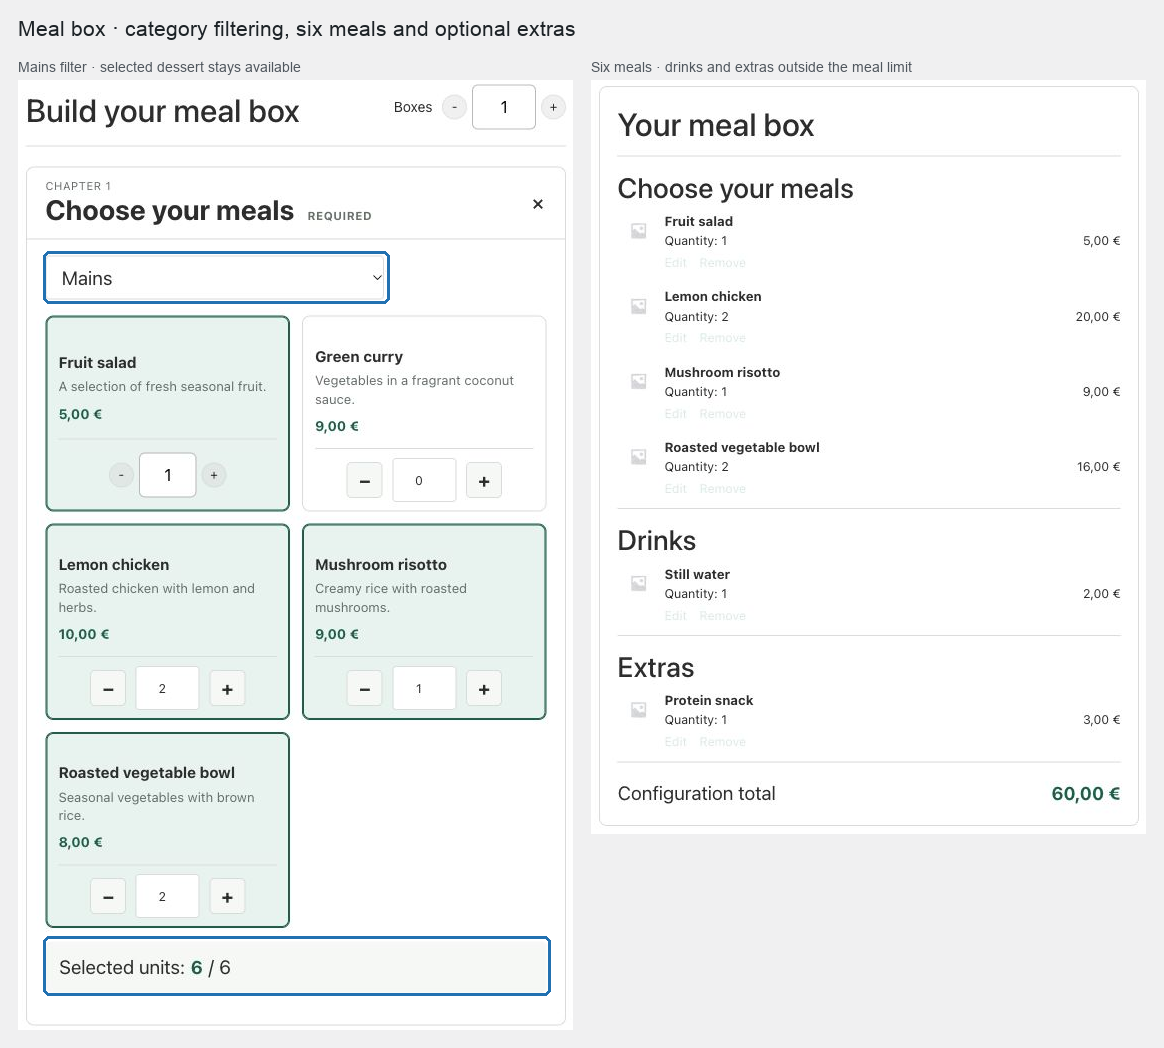The height and width of the screenshot is (1048, 1164).
Task: Click the Protein snack image placeholder
Action: pos(638,710)
